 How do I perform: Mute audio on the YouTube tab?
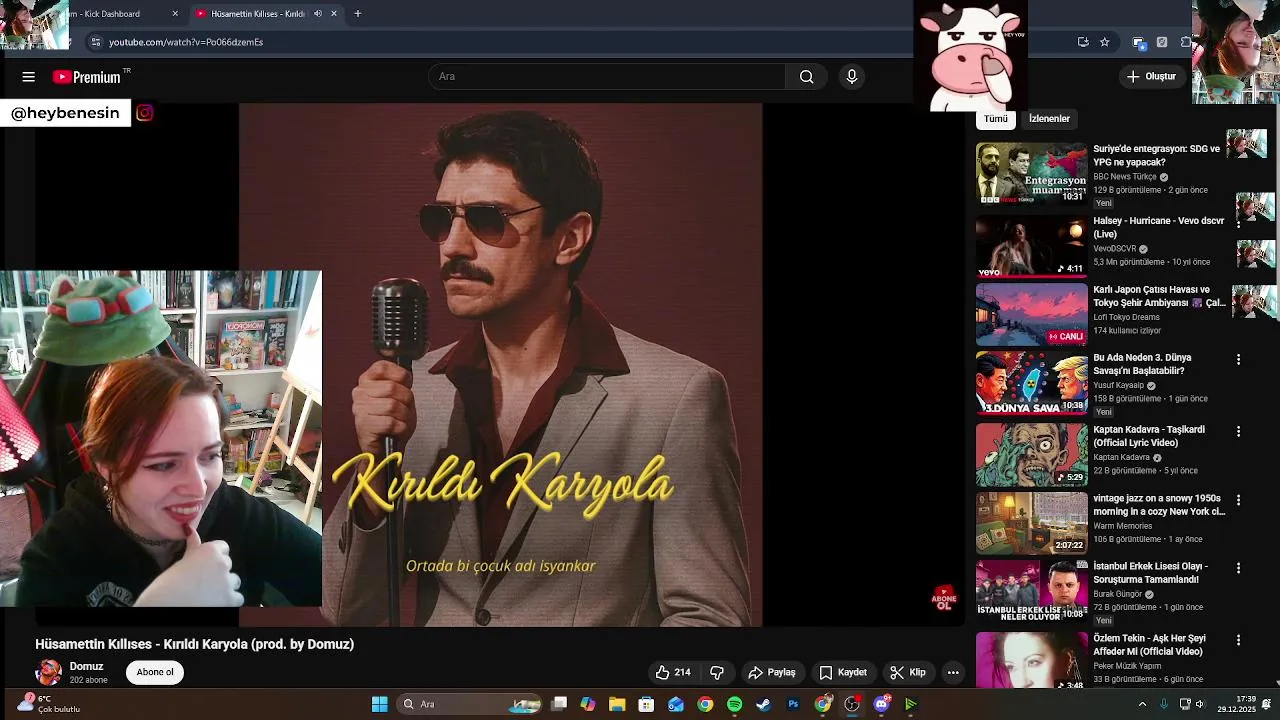tap(318, 14)
